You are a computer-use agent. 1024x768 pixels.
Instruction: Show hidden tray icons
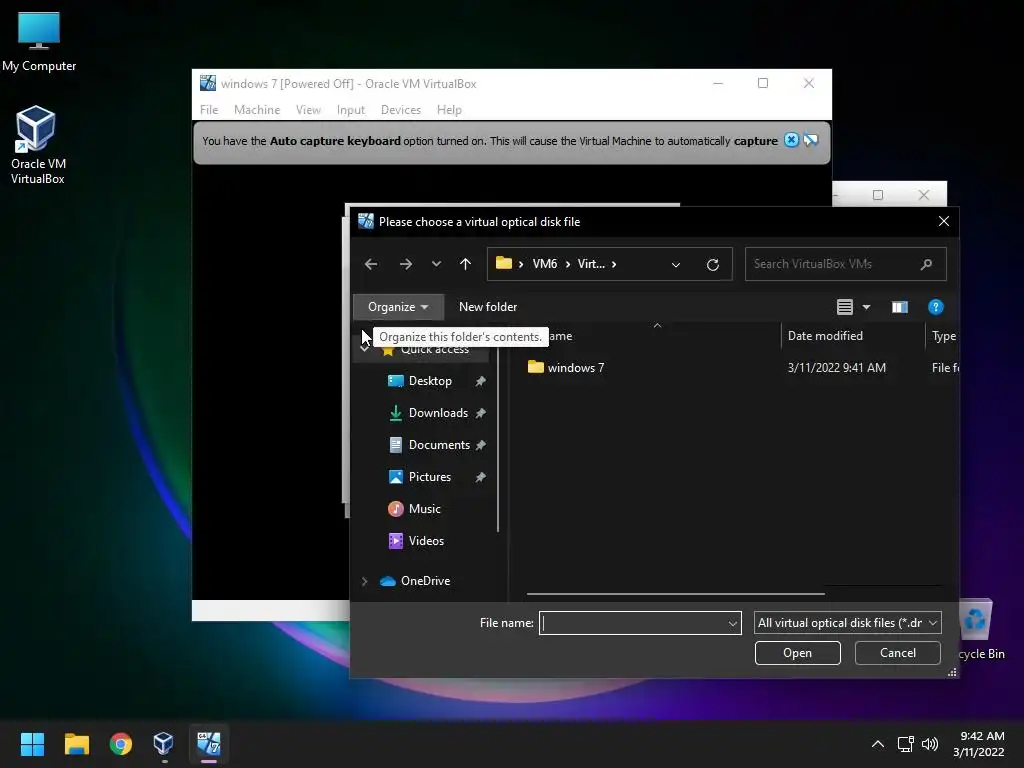click(878, 744)
